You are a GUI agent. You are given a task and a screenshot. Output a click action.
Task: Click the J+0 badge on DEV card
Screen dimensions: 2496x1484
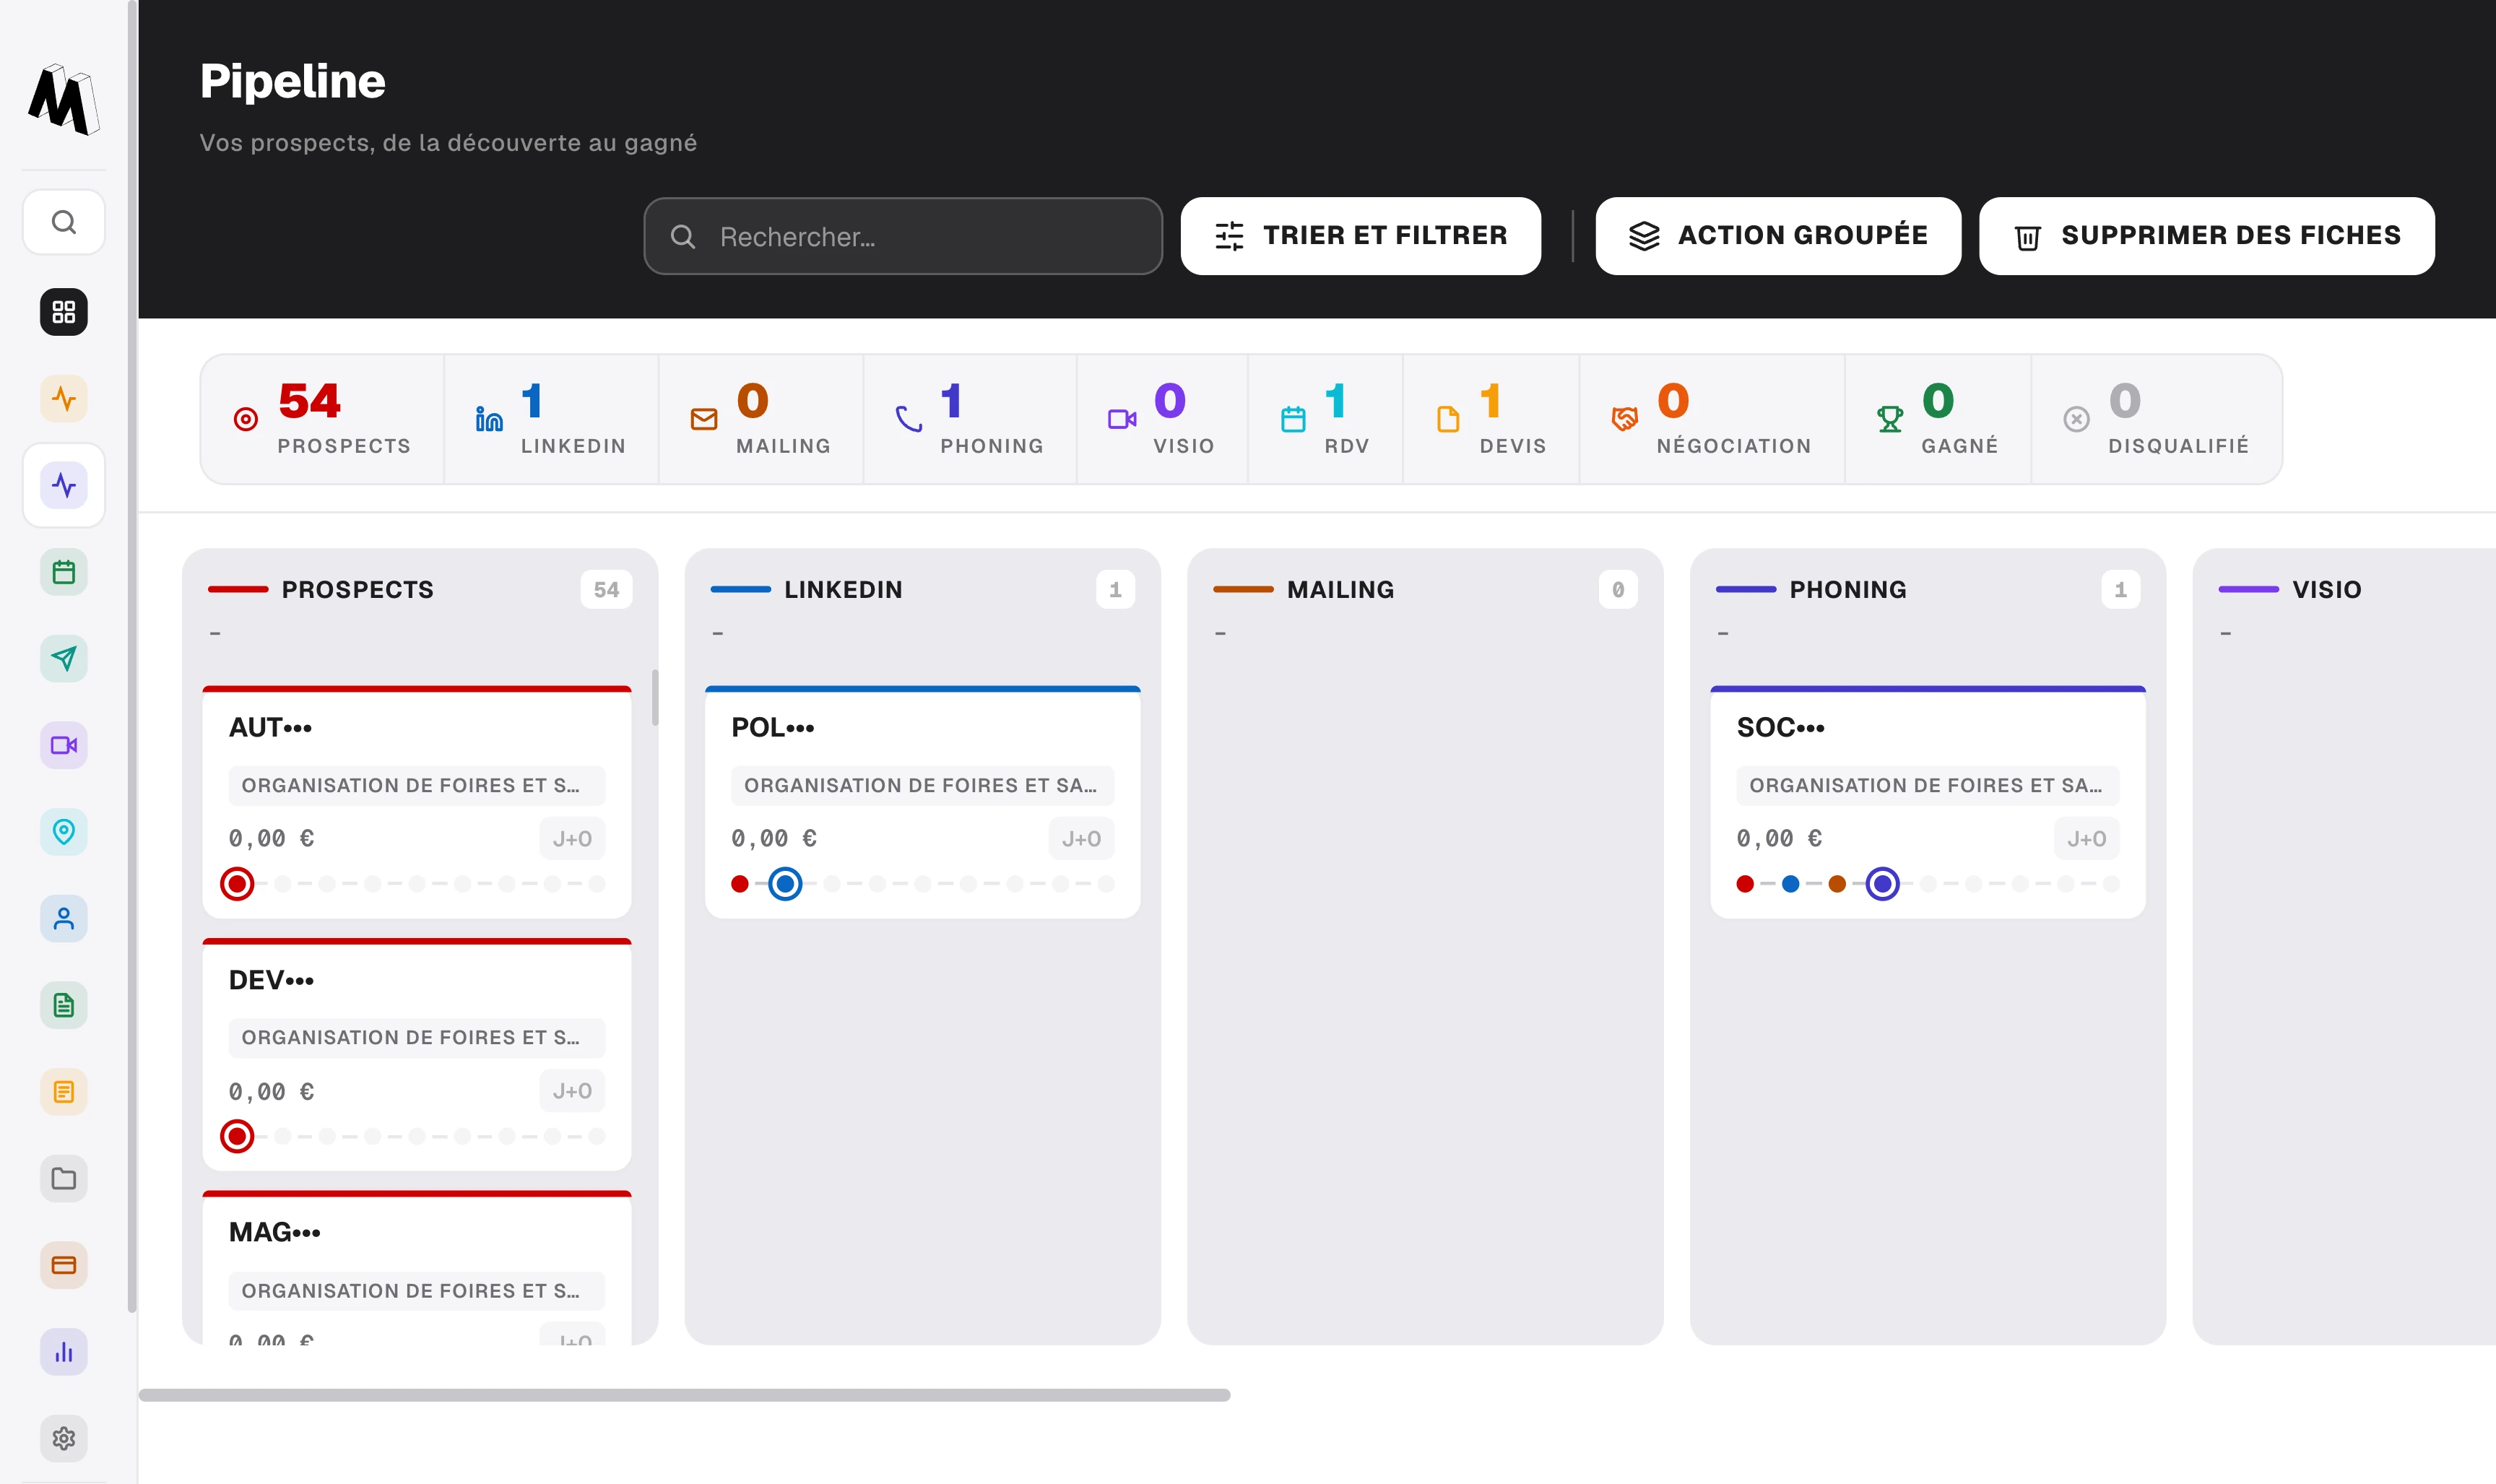tap(572, 1091)
